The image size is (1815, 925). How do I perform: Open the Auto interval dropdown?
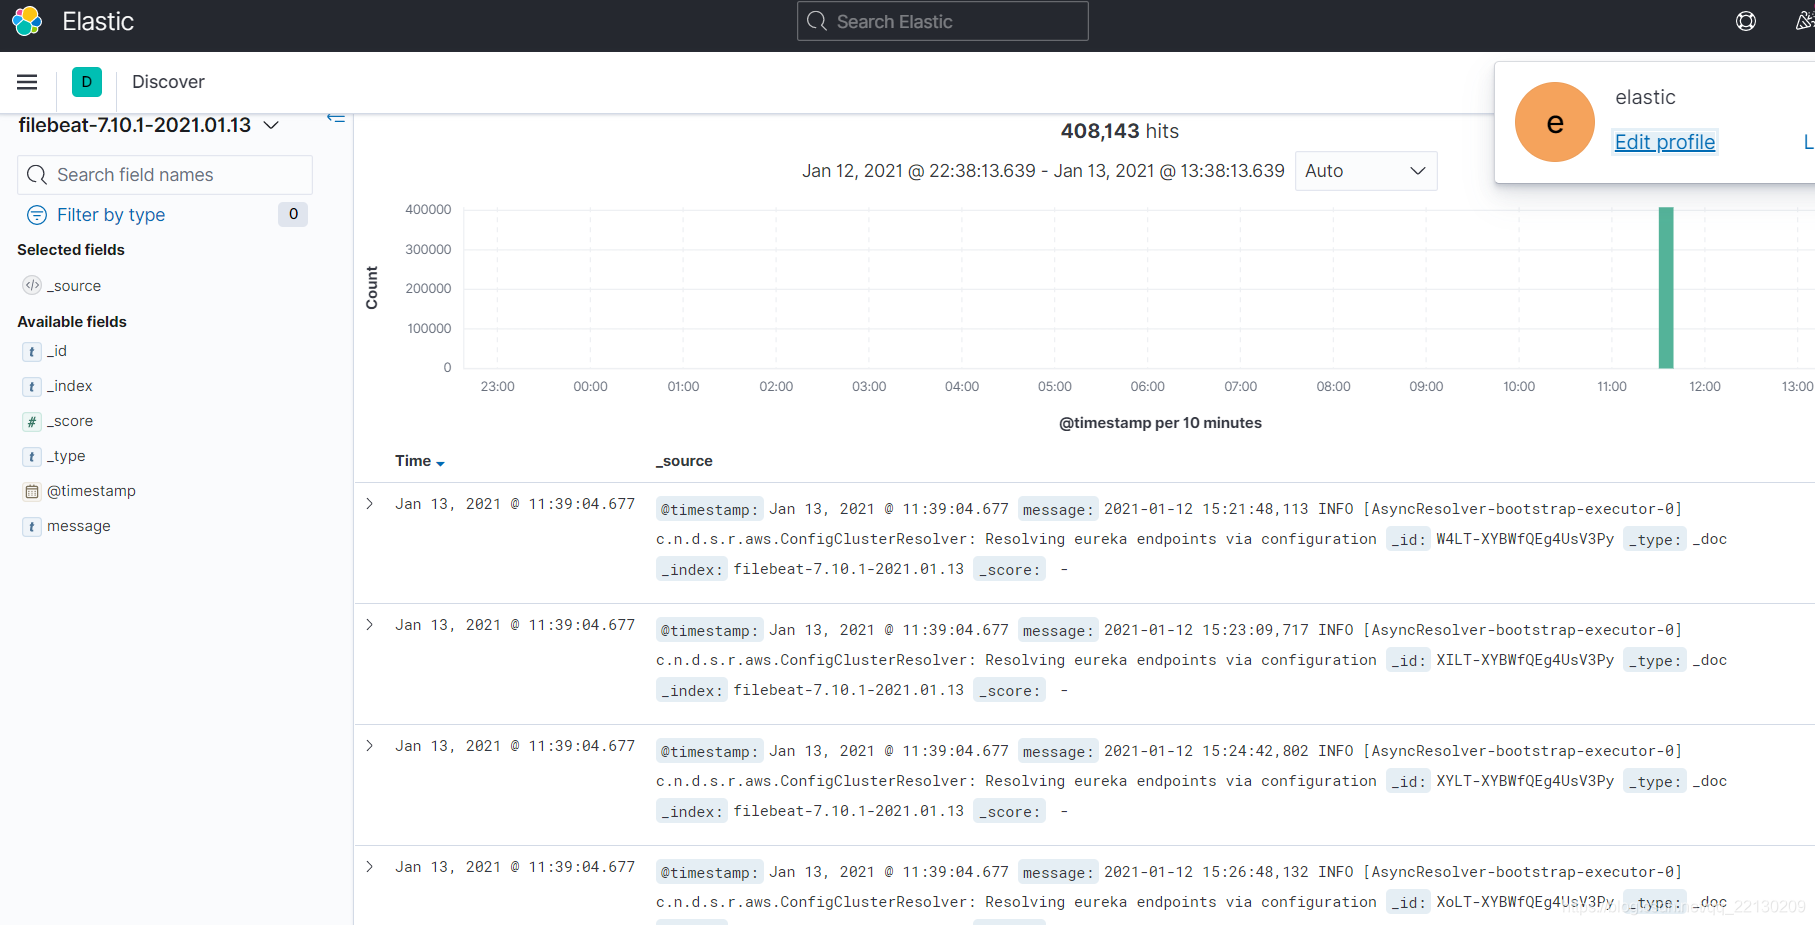[1366, 171]
